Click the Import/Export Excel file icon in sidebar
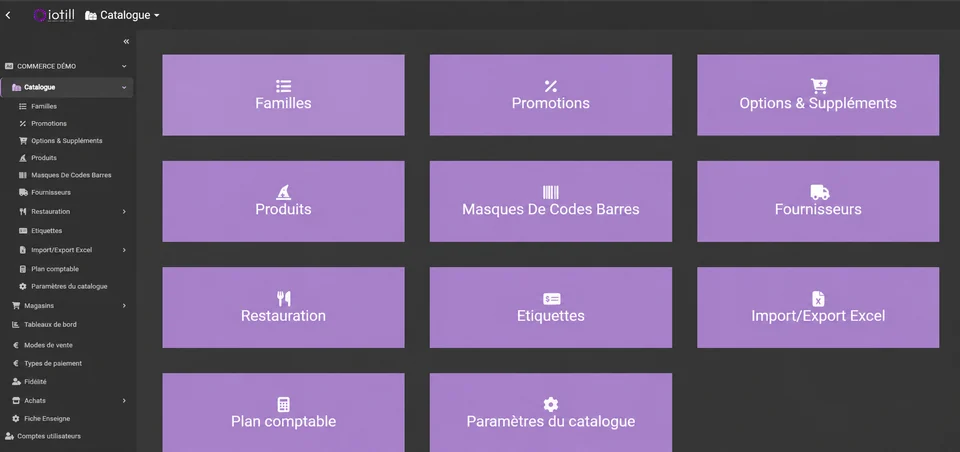This screenshot has width=960, height=452. (x=23, y=250)
